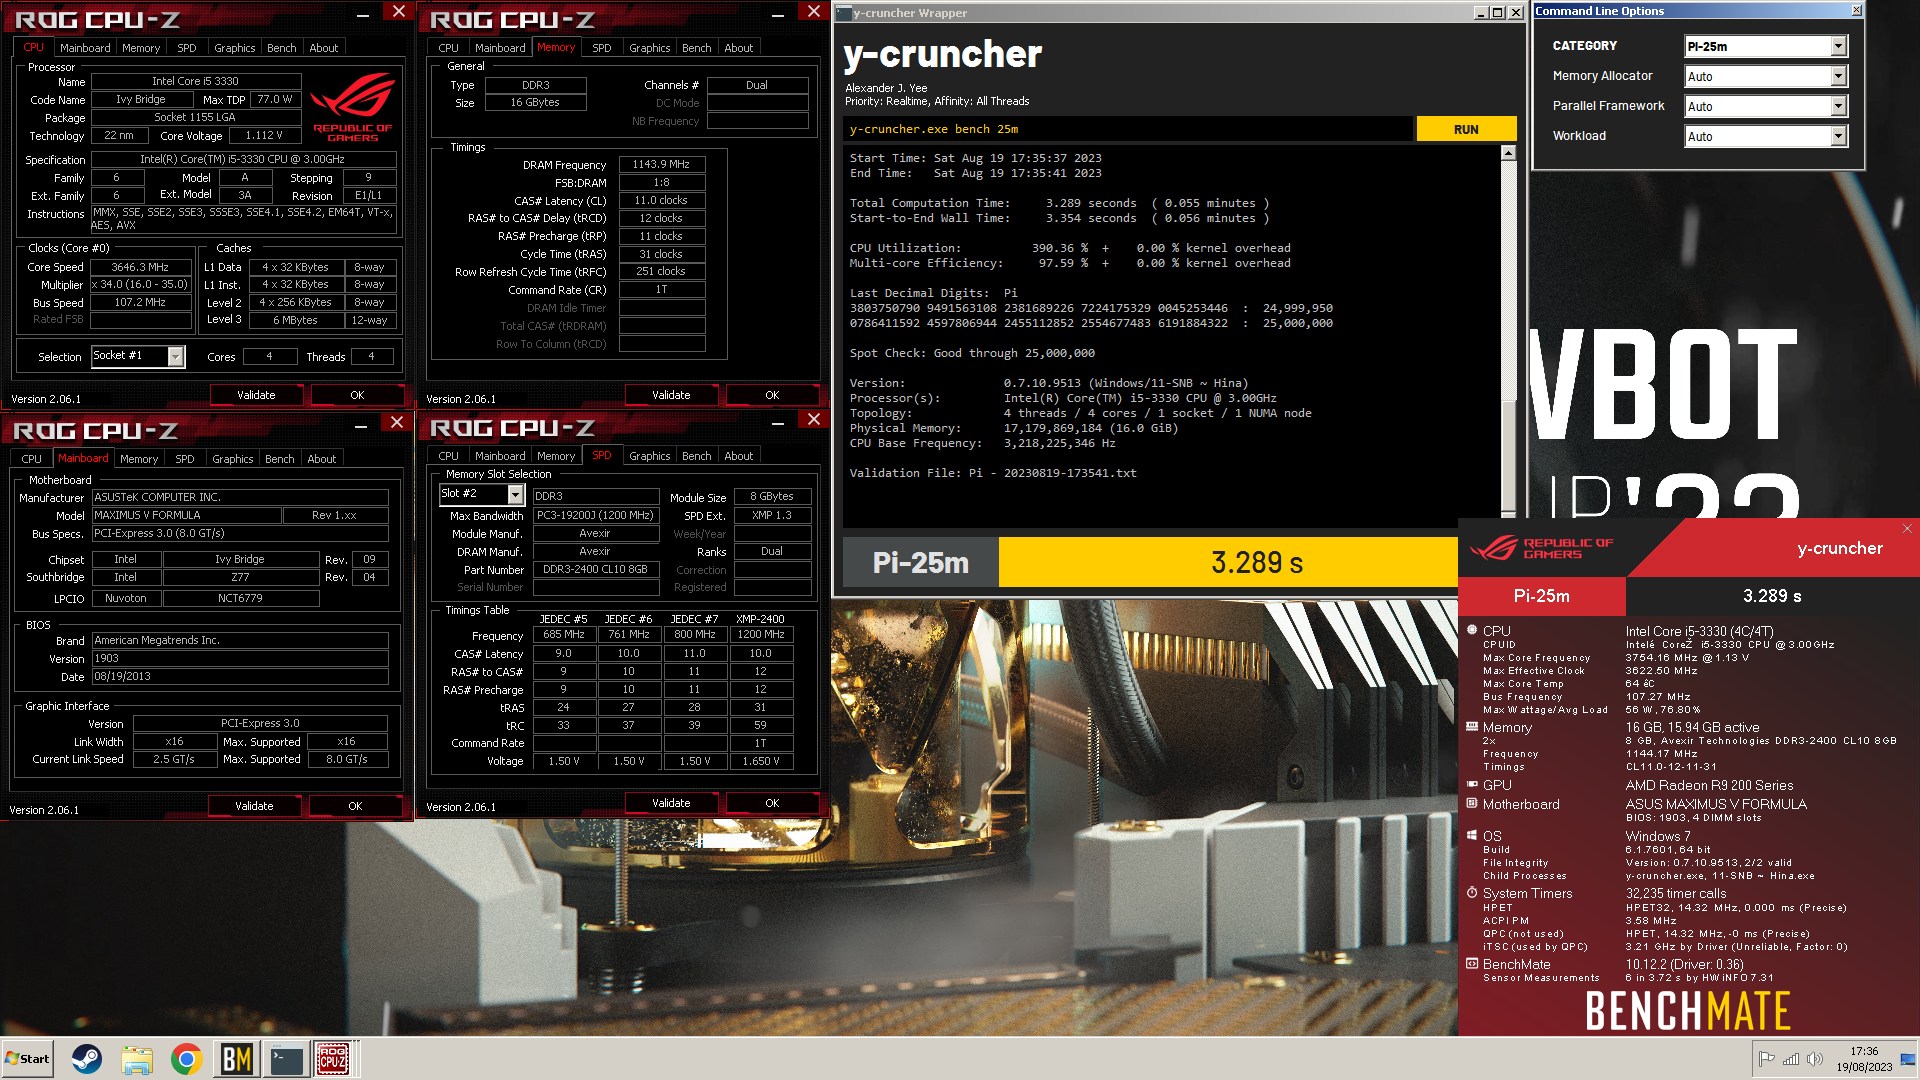Viewport: 1920px width, 1080px height.
Task: Click the OS Windows icon in BenchMate panel
Action: pos(1472,835)
